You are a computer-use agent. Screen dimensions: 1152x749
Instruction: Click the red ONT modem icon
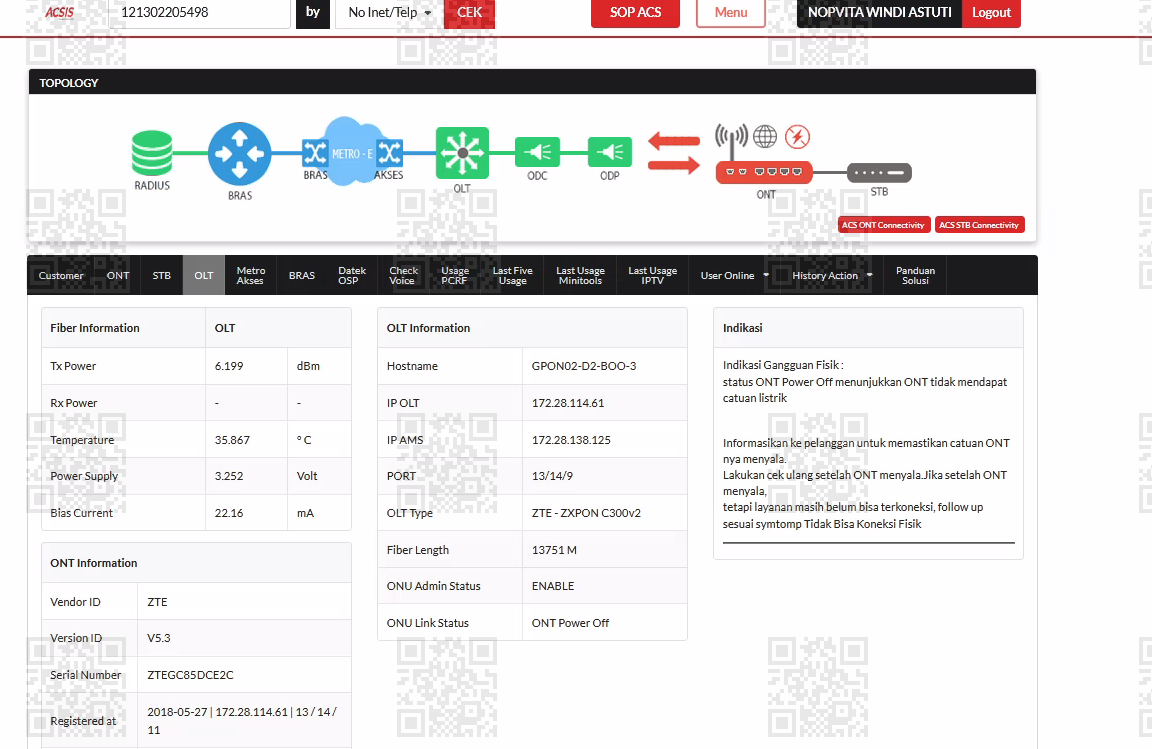click(x=764, y=172)
